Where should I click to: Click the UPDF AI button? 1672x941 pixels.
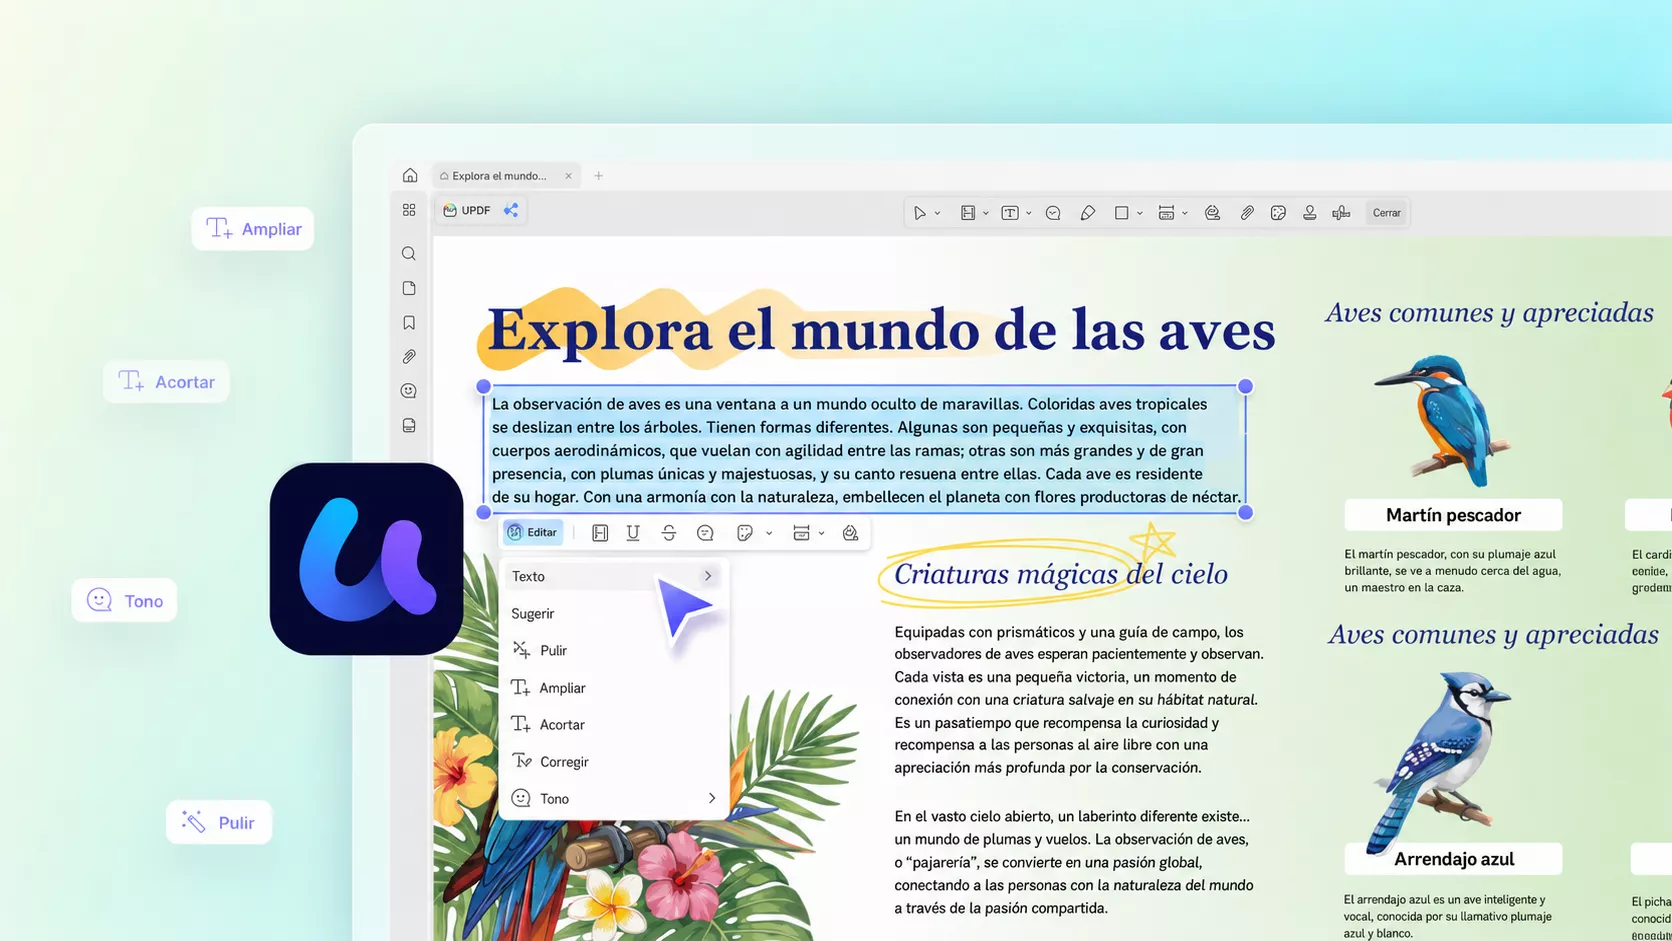point(467,210)
